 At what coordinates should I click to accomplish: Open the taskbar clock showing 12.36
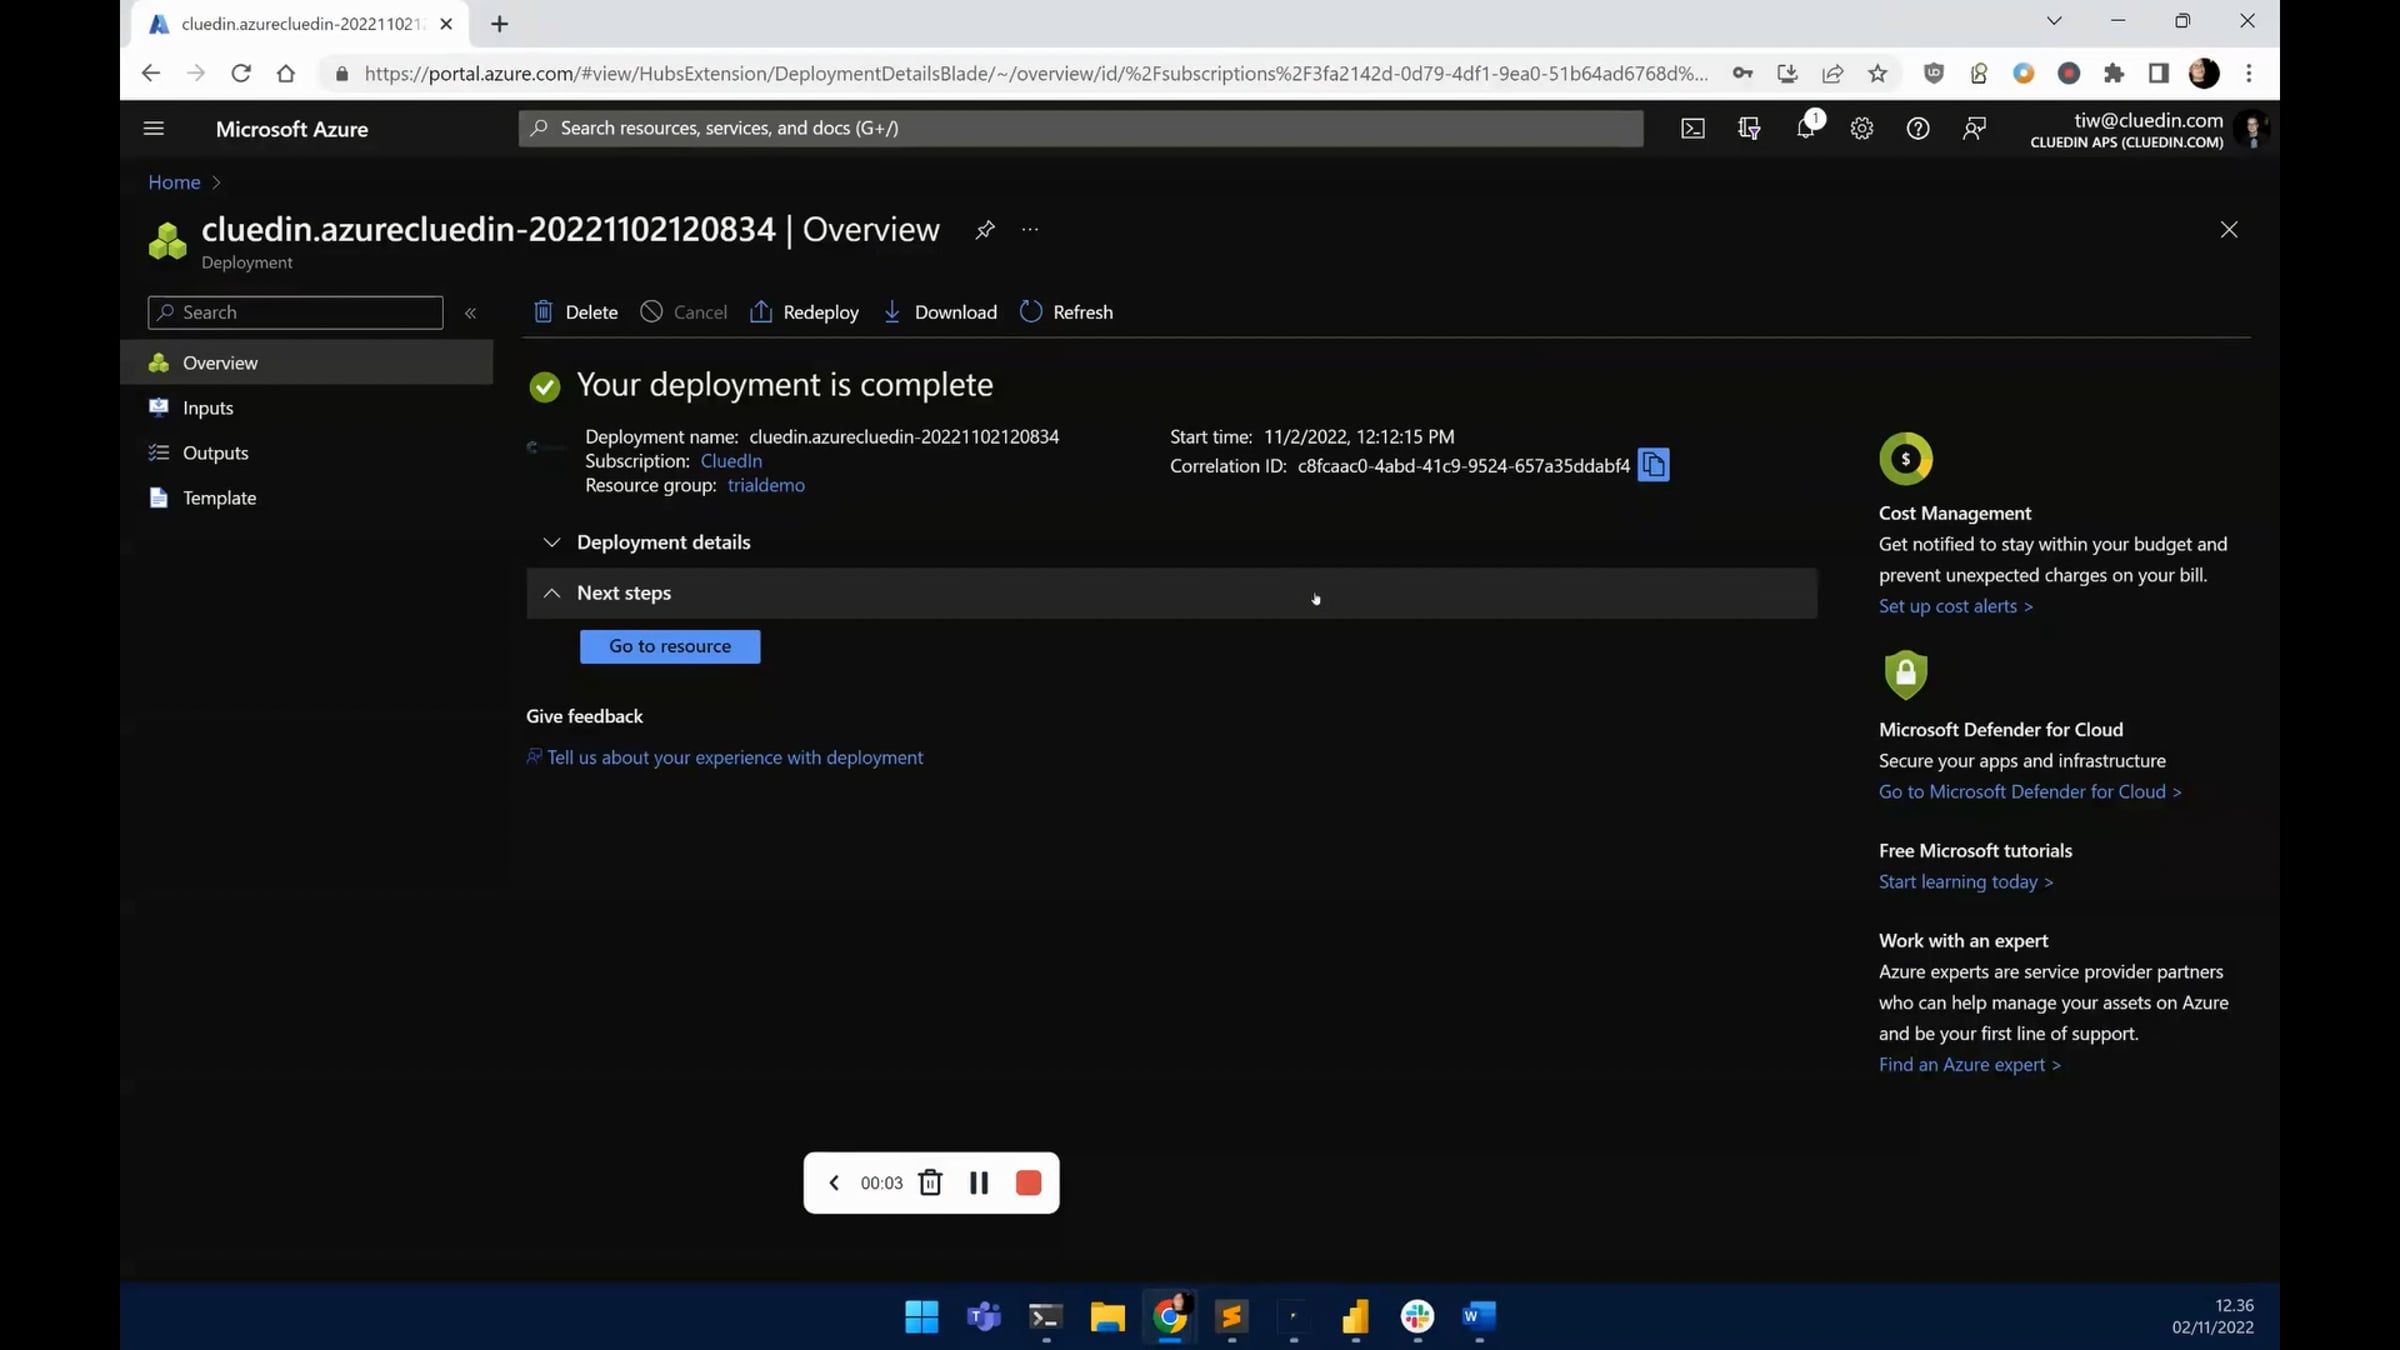pyautogui.click(x=2212, y=1317)
